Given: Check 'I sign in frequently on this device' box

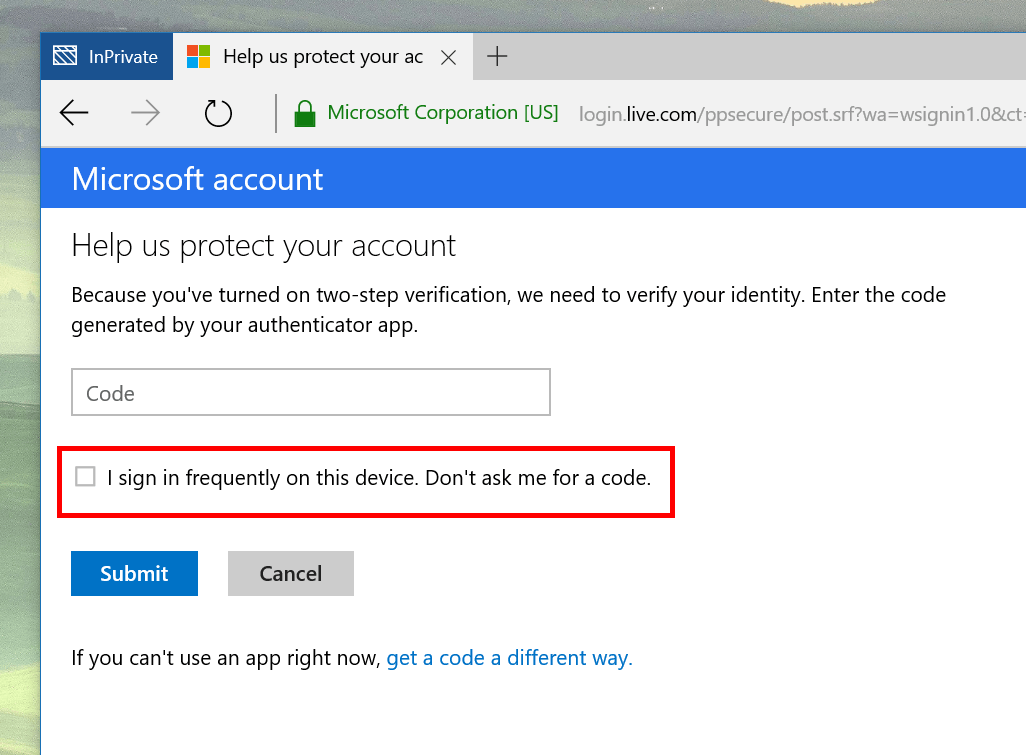Looking at the screenshot, I should [x=85, y=476].
